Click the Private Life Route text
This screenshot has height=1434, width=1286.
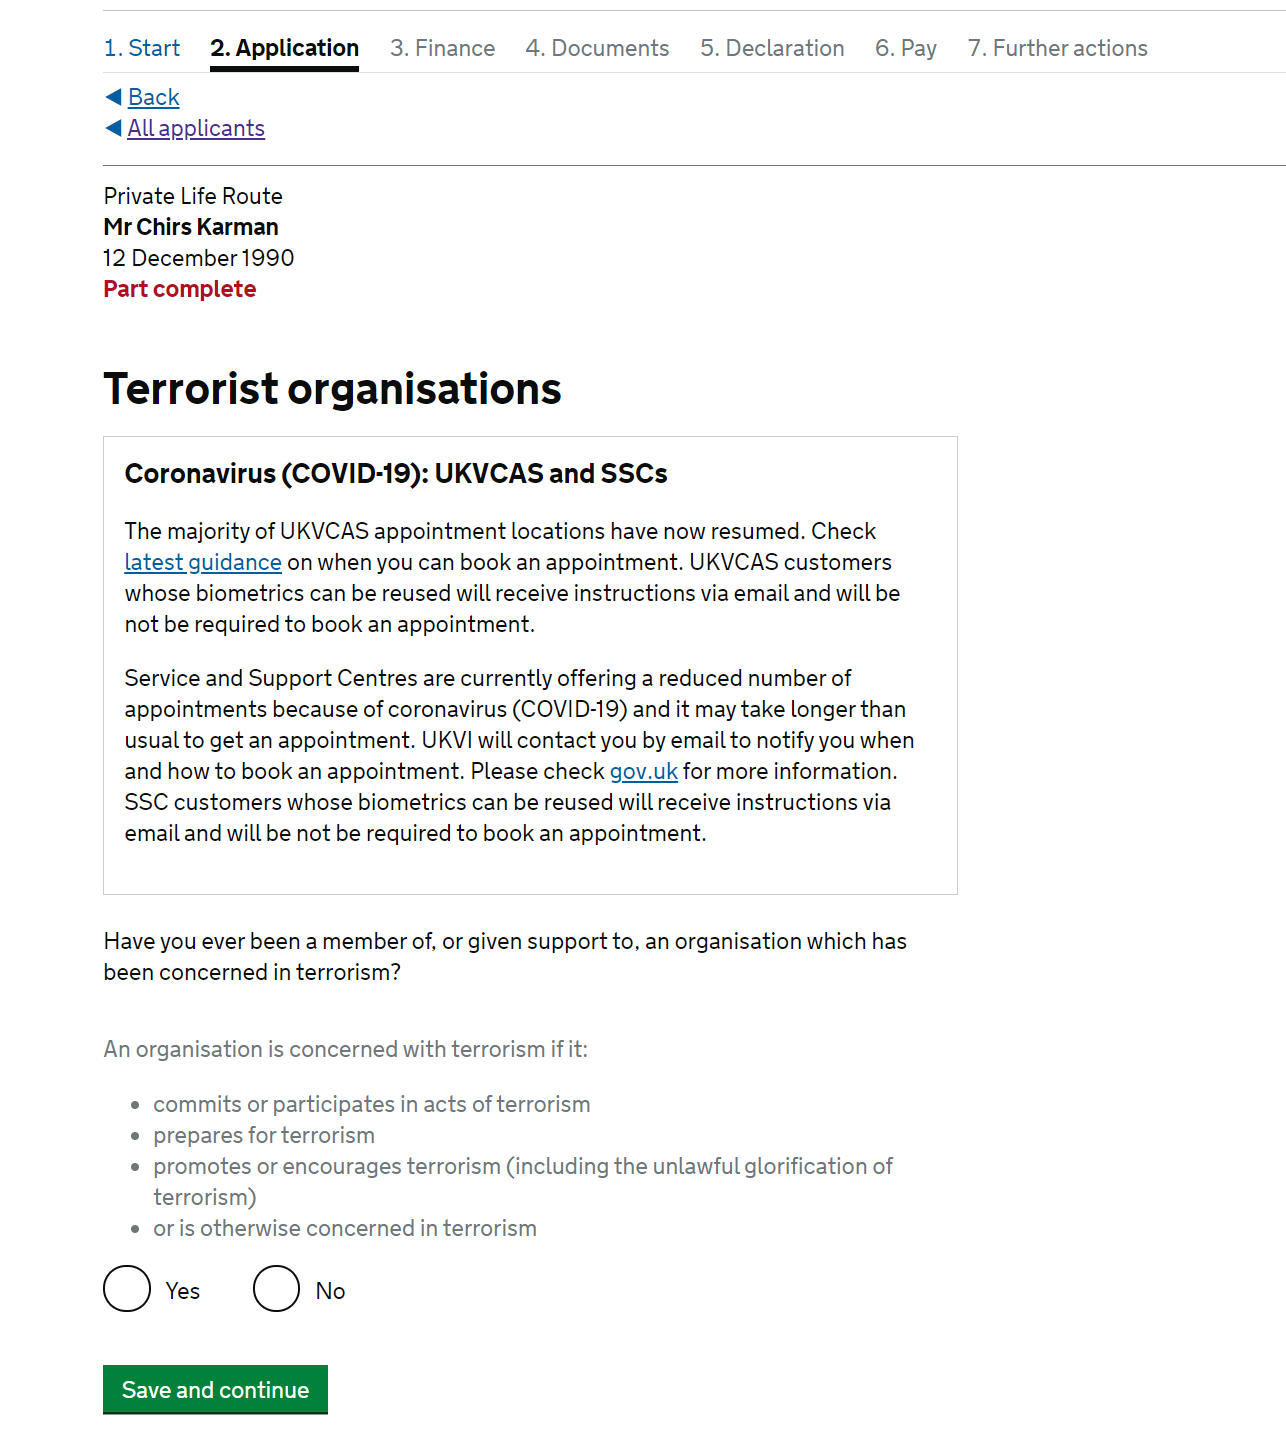point(193,196)
